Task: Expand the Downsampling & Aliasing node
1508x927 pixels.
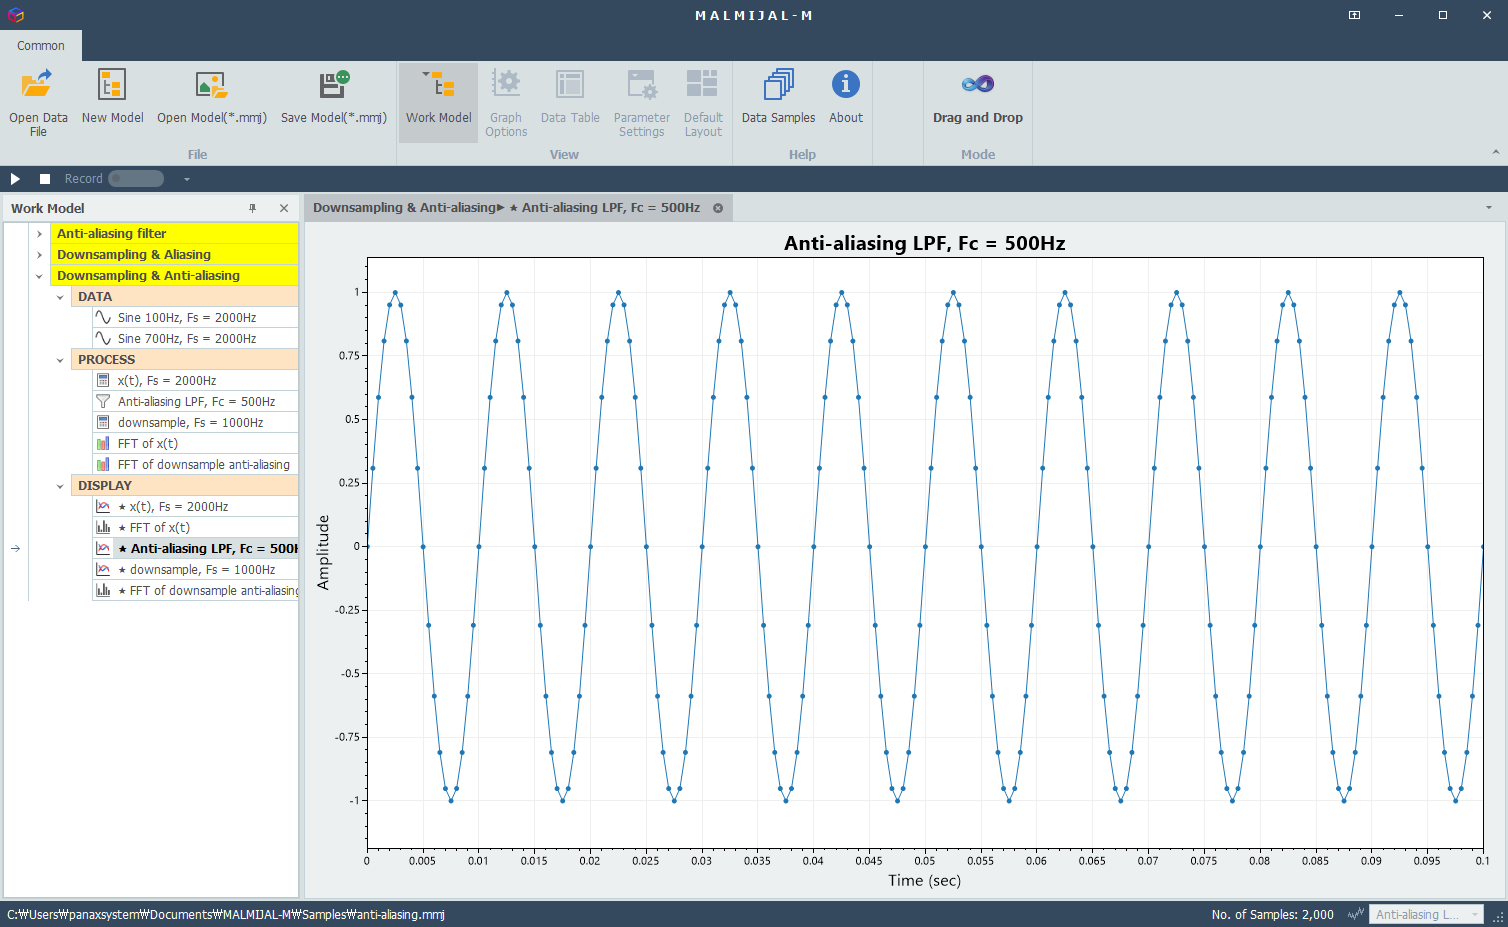Action: pos(39,255)
